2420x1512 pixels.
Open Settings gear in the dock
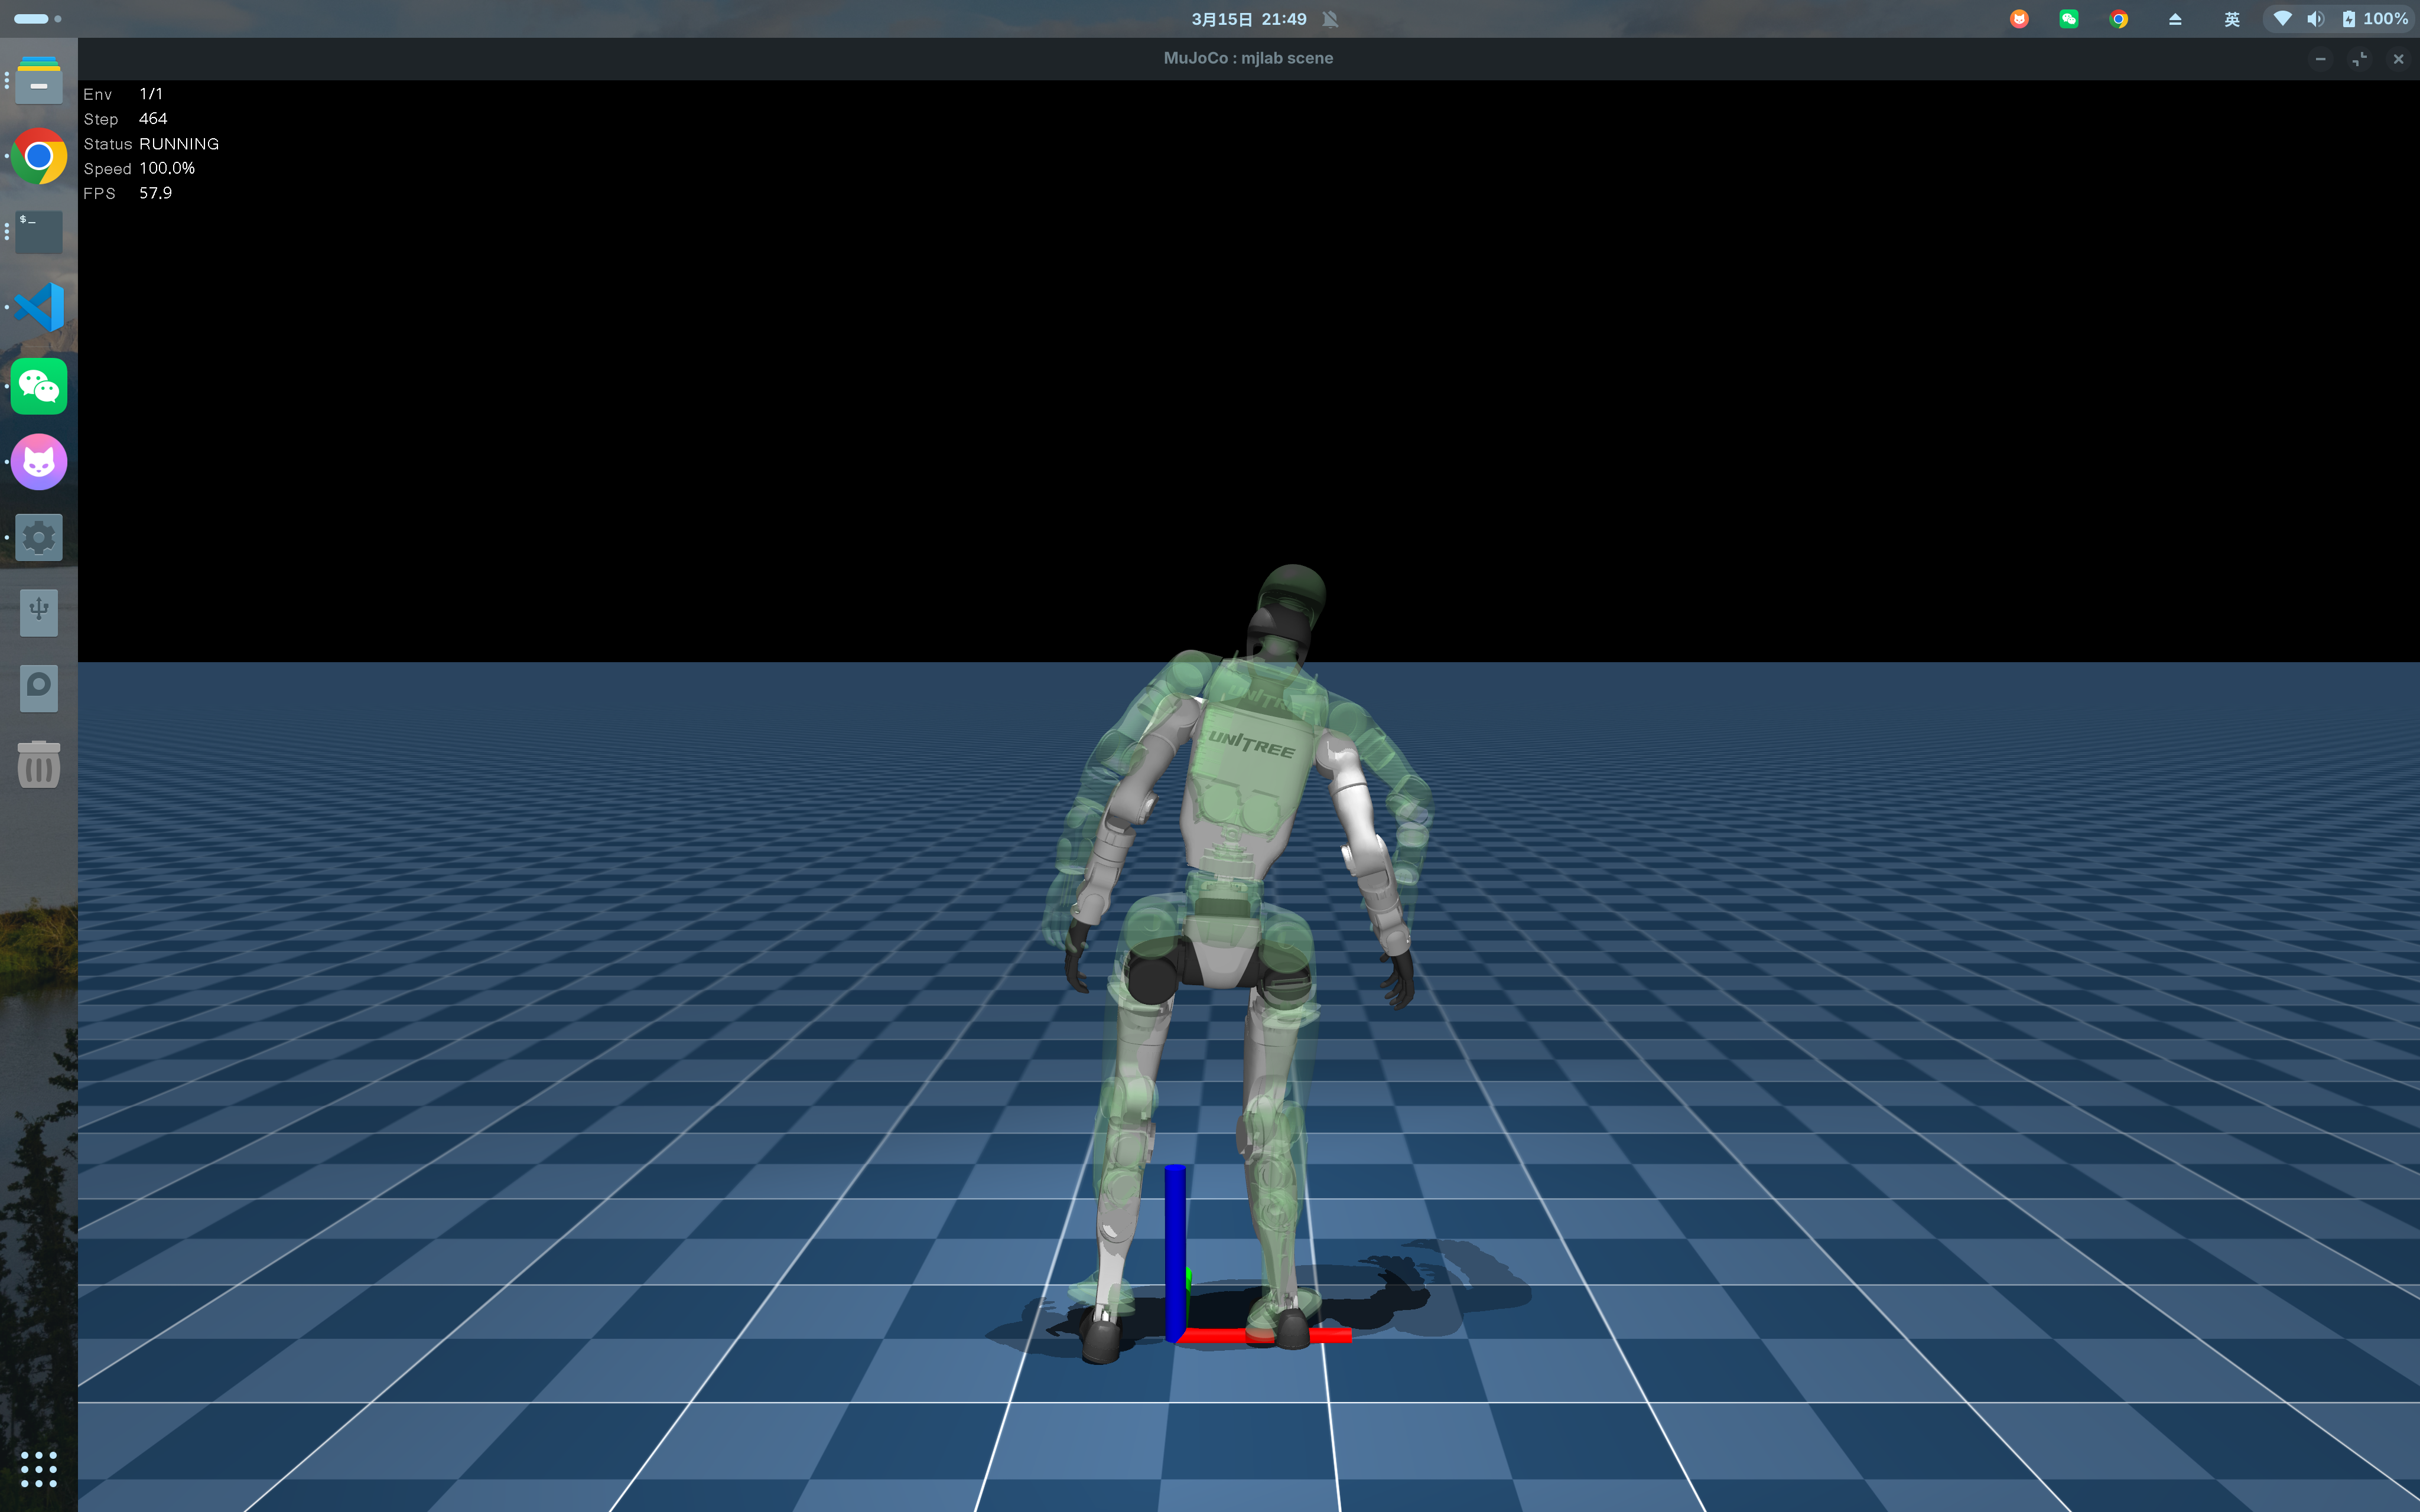coord(39,538)
